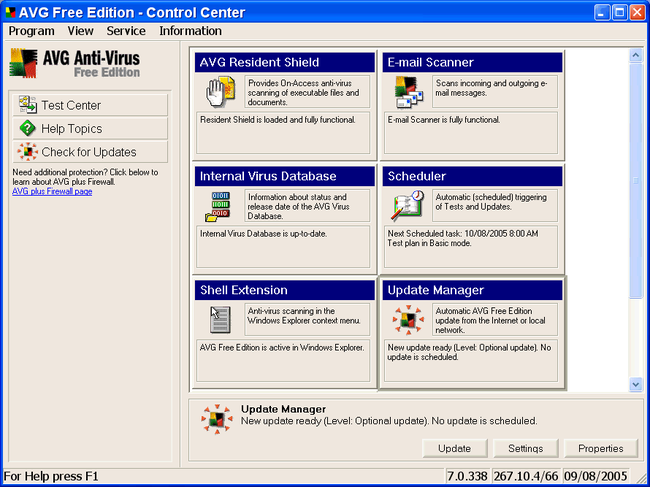Click 'Automatic (scheduled) triggering' description

[x=491, y=202]
